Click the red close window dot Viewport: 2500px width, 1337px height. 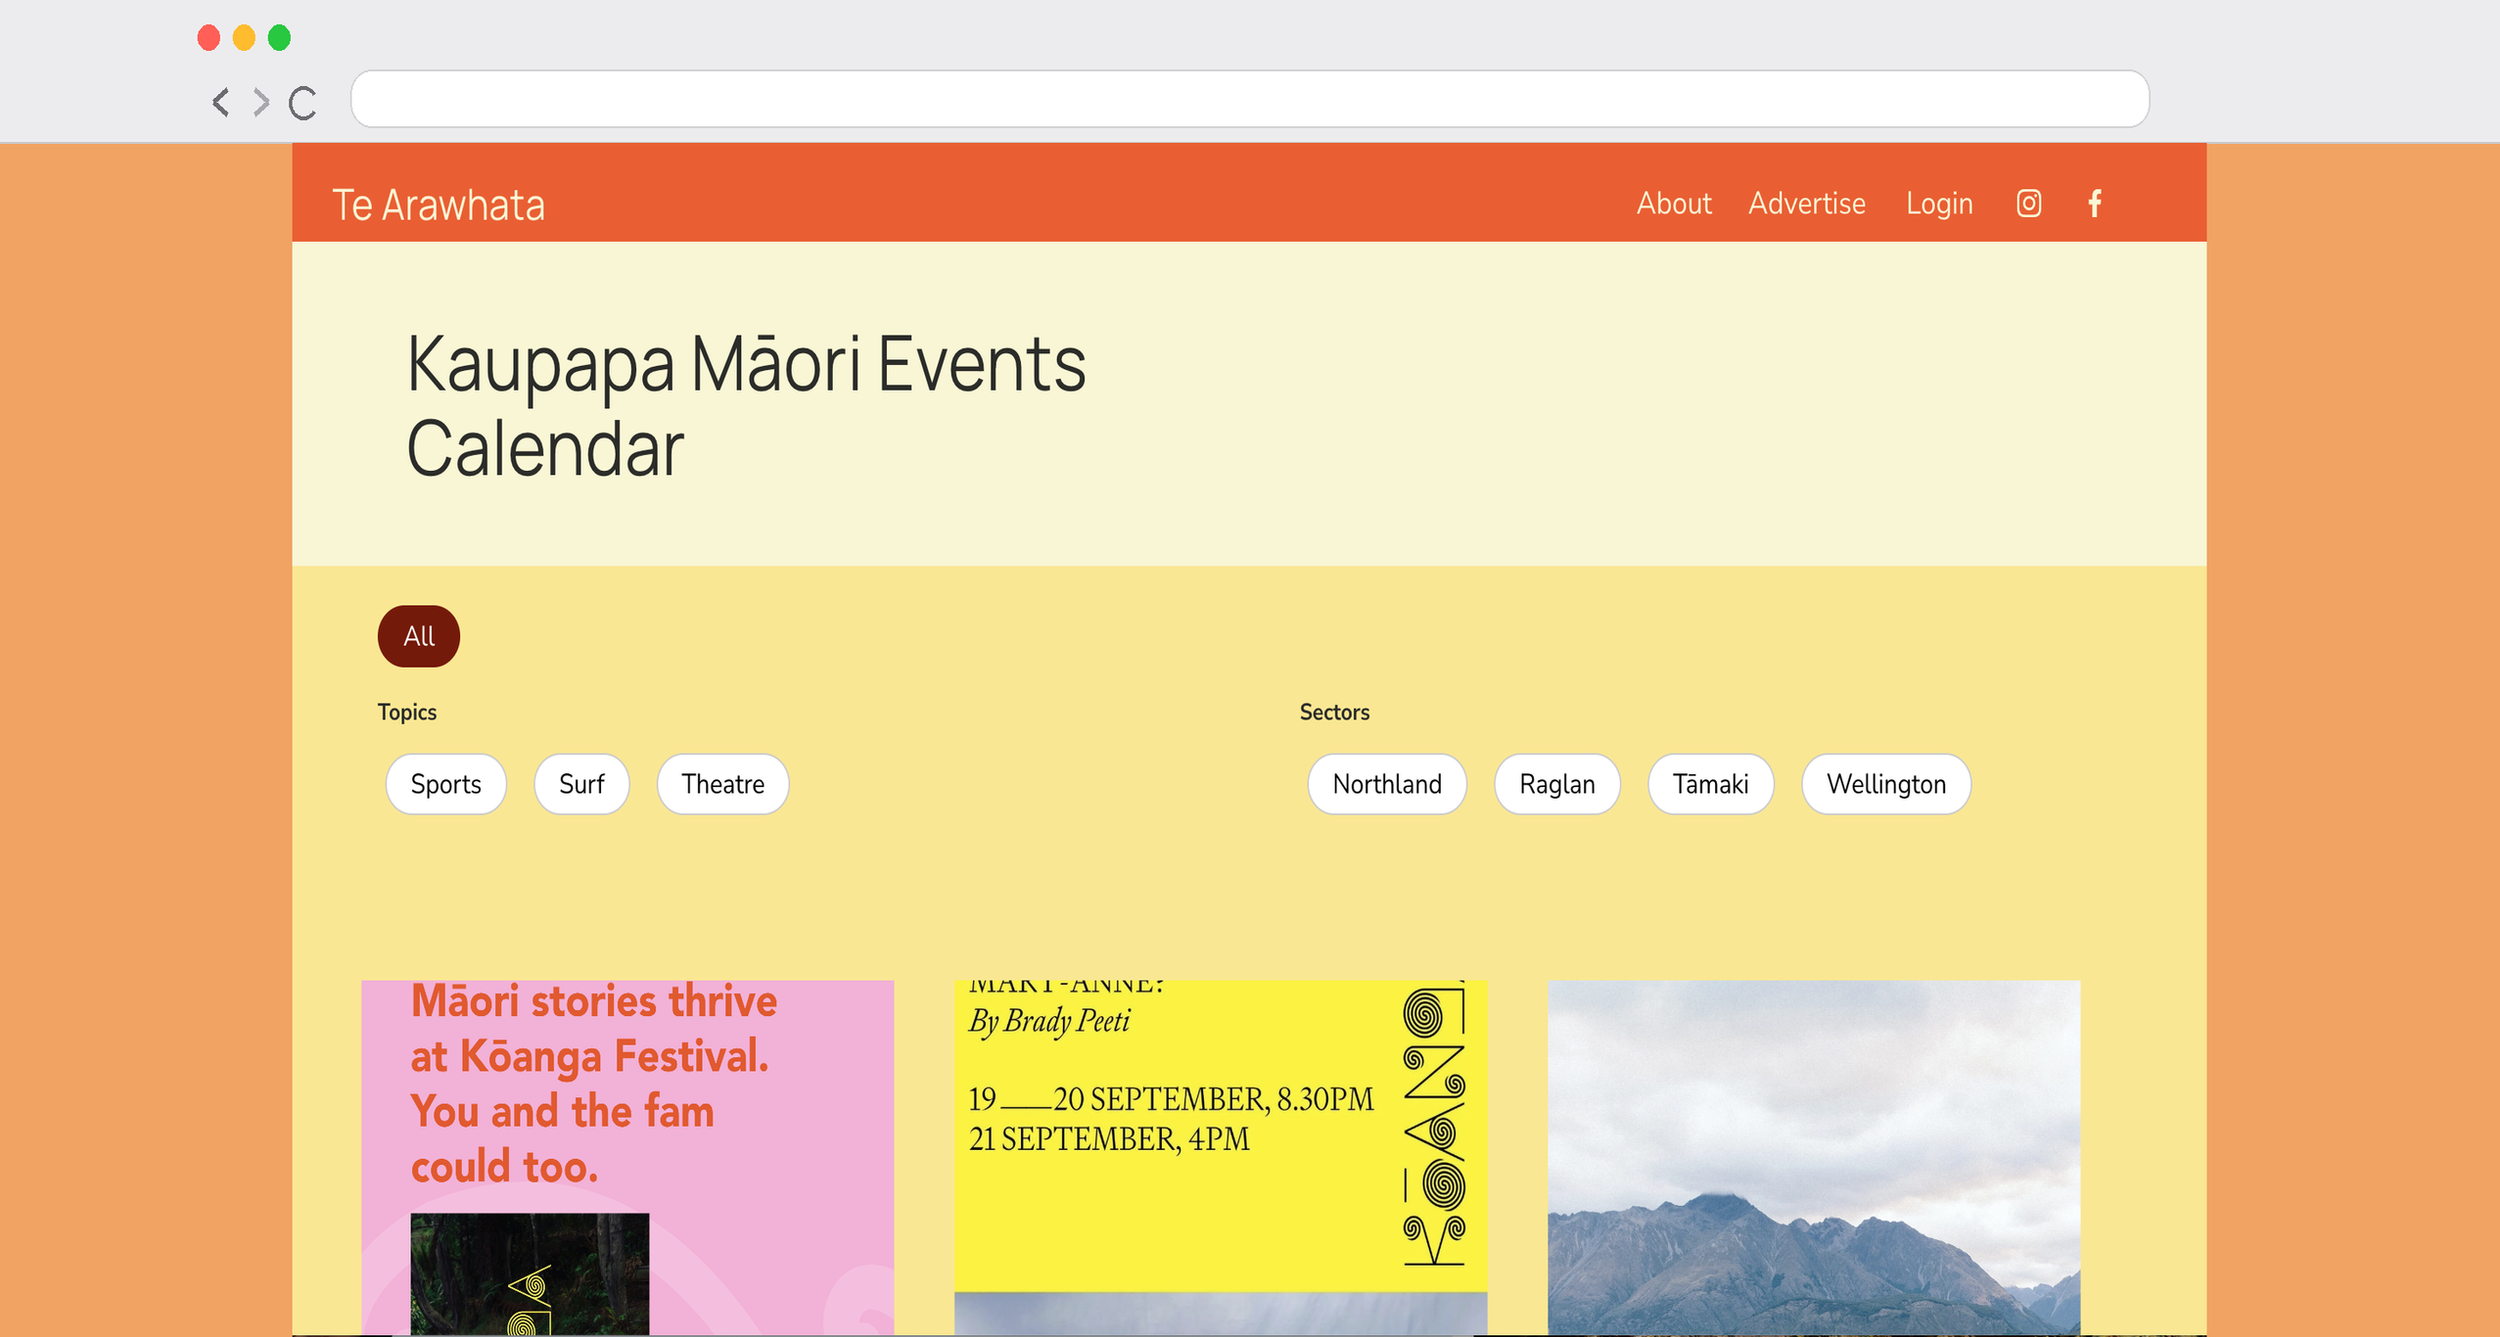(209, 38)
